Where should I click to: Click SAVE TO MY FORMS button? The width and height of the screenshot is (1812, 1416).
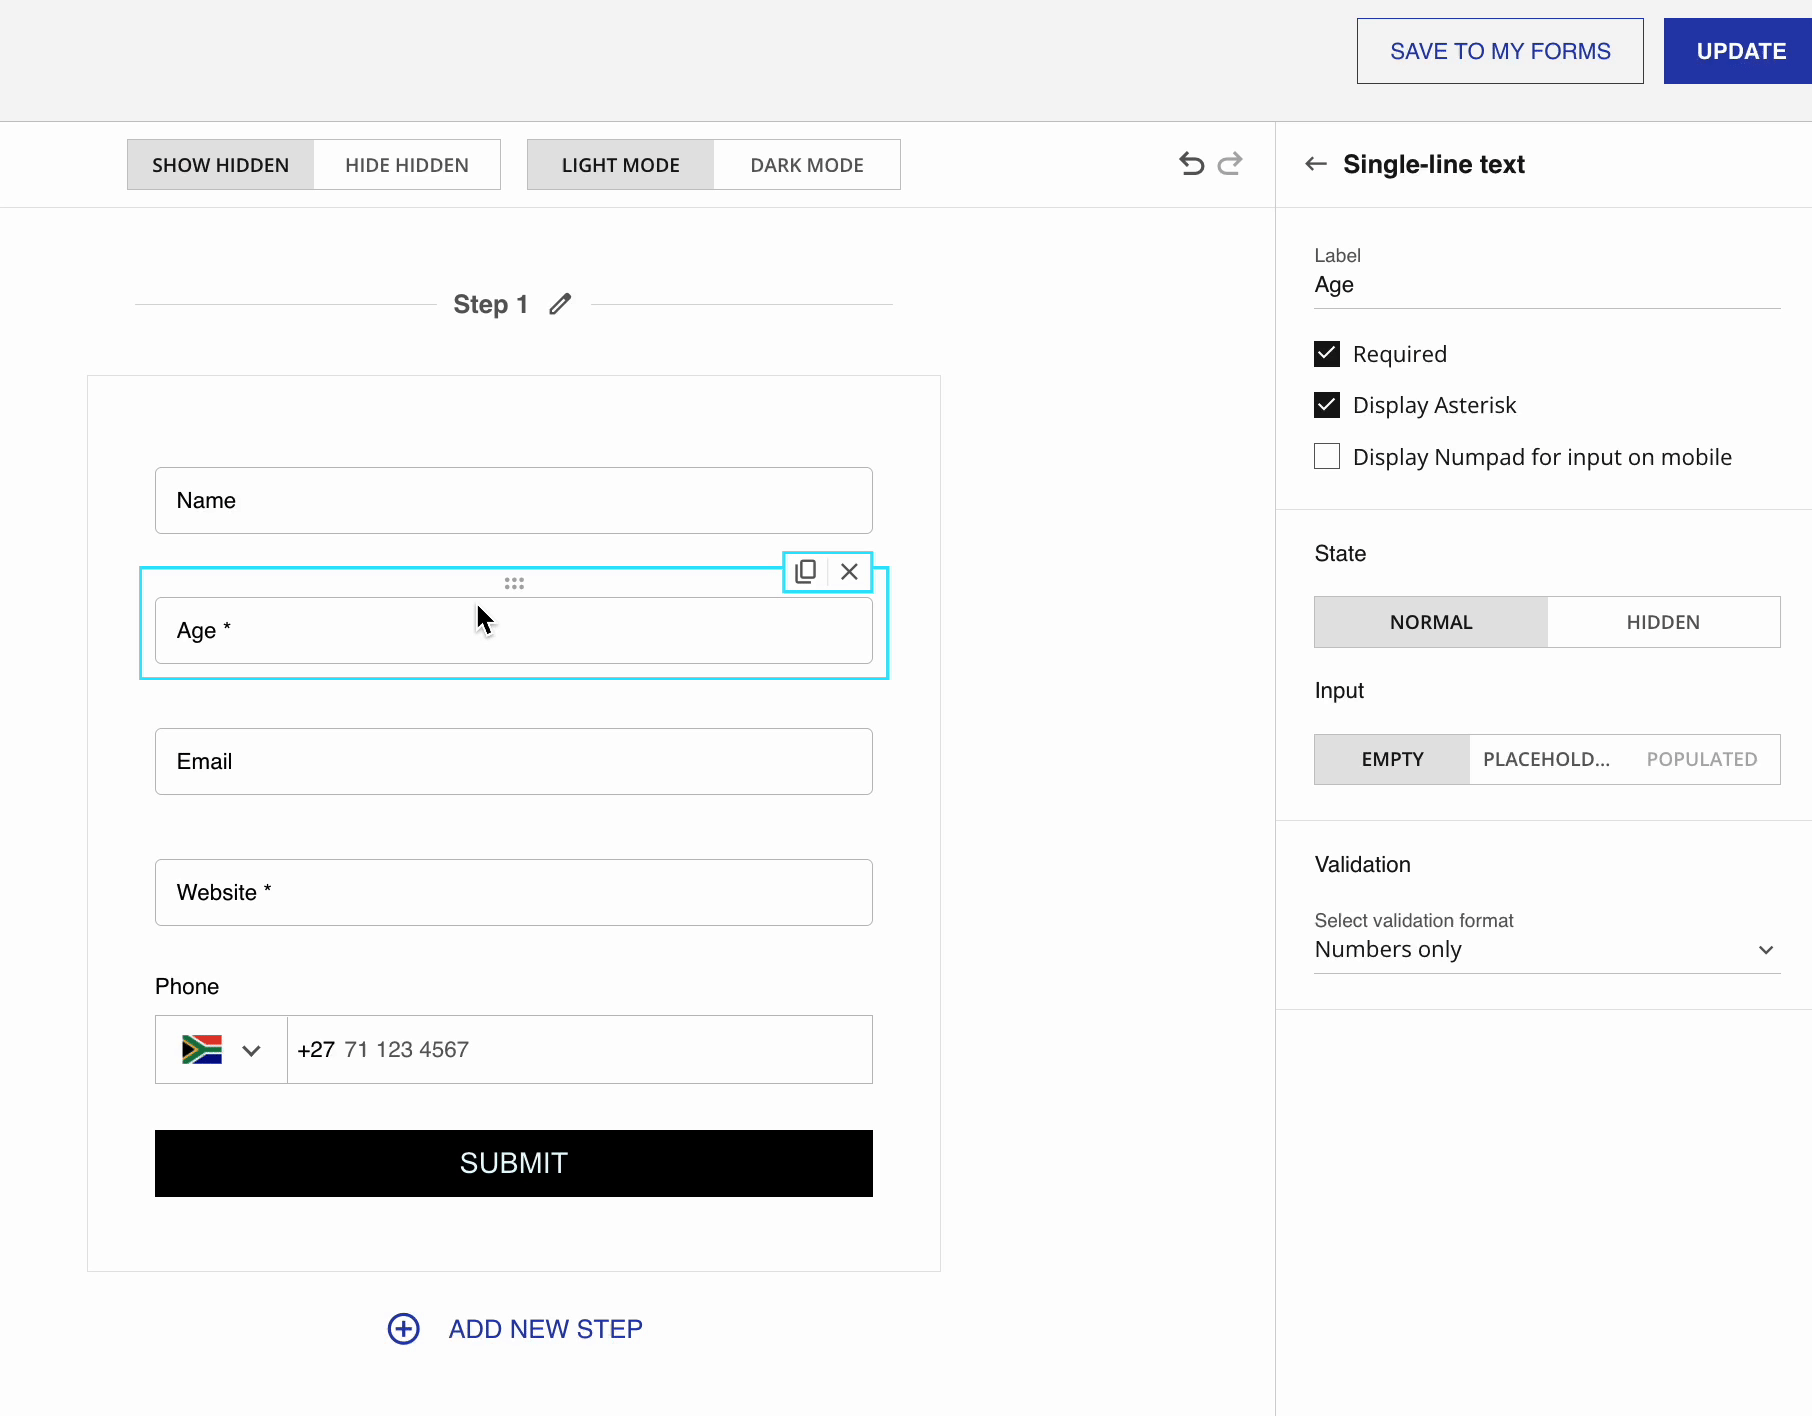(x=1500, y=51)
